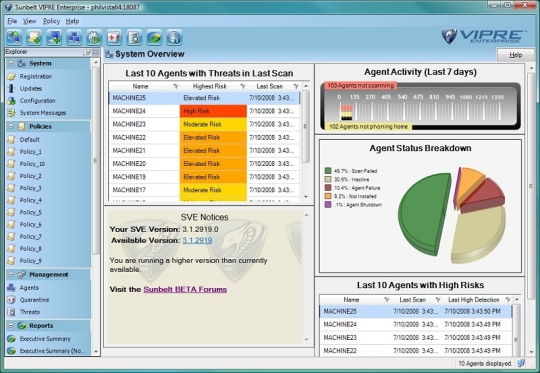Click the green globe reports toolbar icon
540x373 pixels.
[x=154, y=37]
